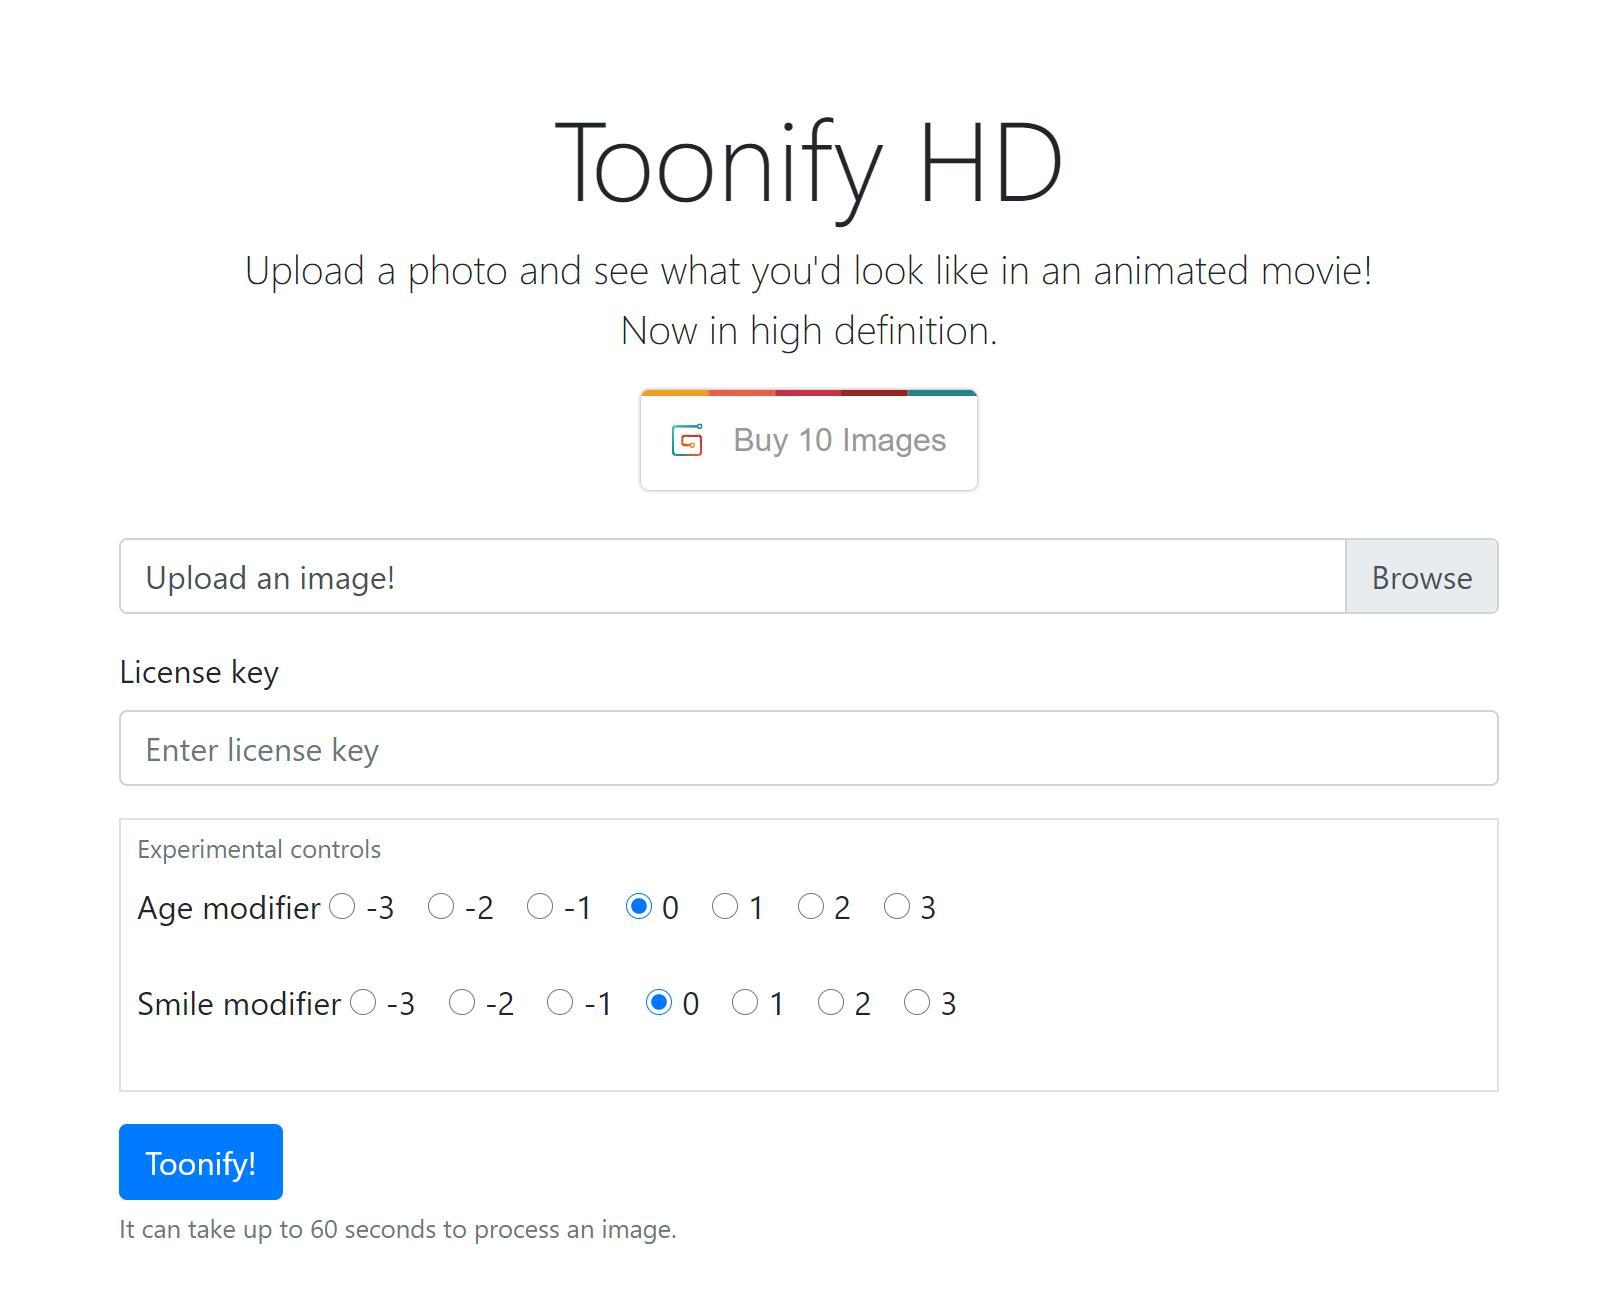This screenshot has width=1603, height=1305.
Task: Select Smile modifier value 3
Action: coord(917,1002)
